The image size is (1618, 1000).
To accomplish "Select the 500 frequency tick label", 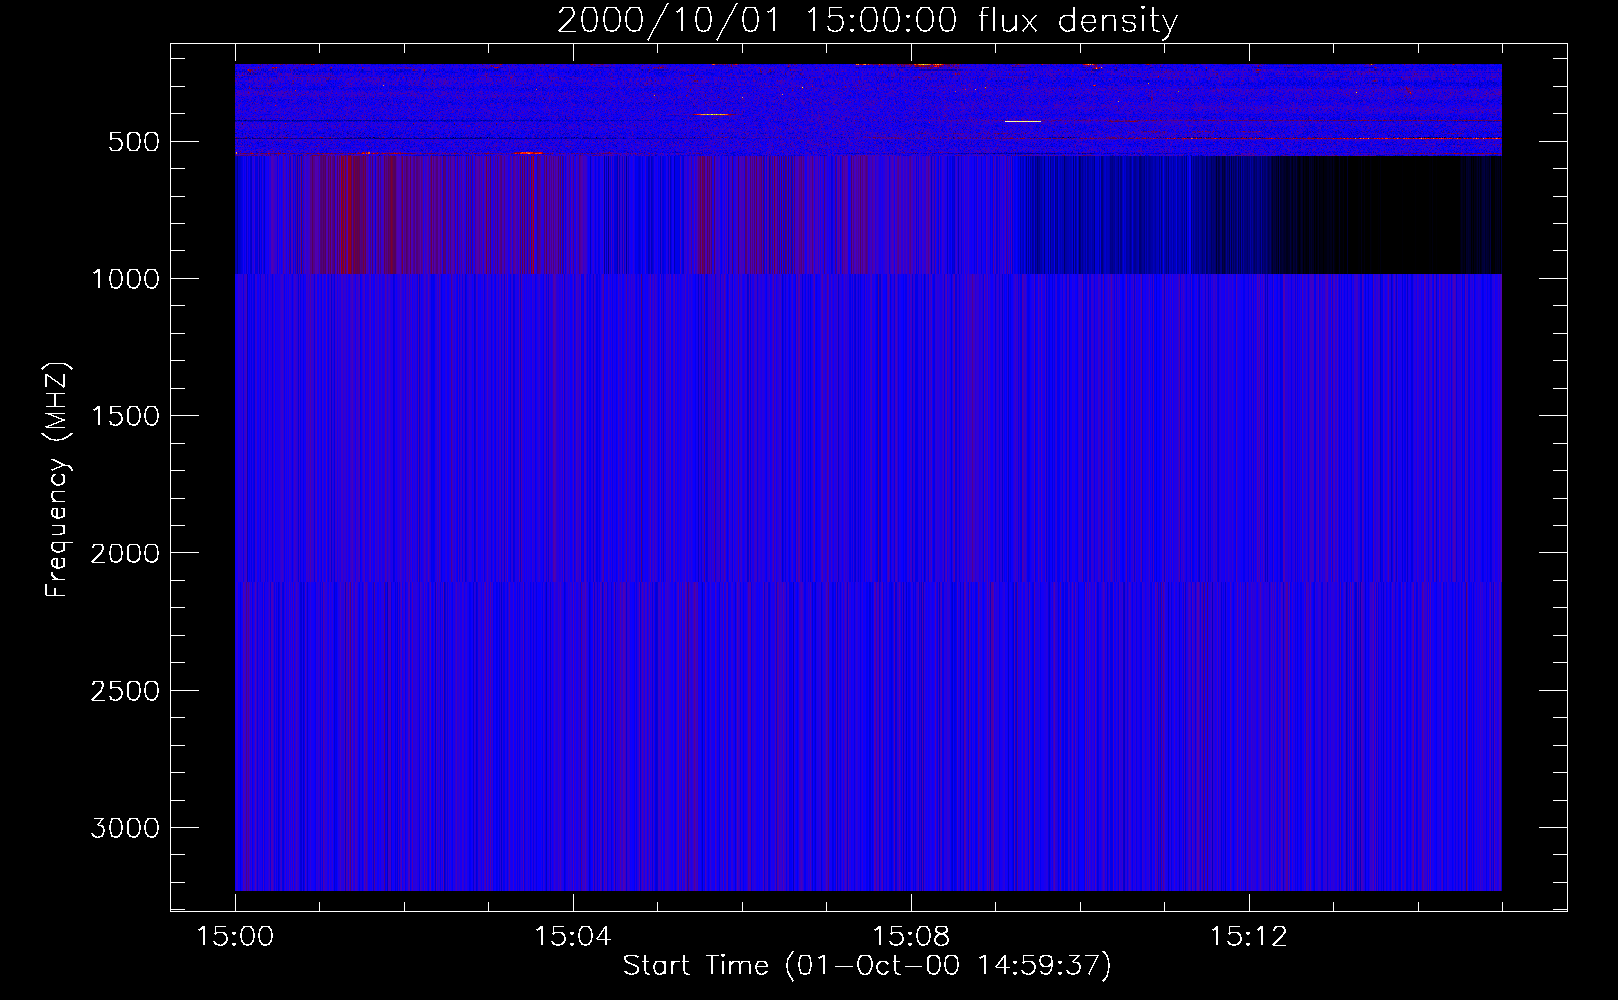I will tap(135, 142).
